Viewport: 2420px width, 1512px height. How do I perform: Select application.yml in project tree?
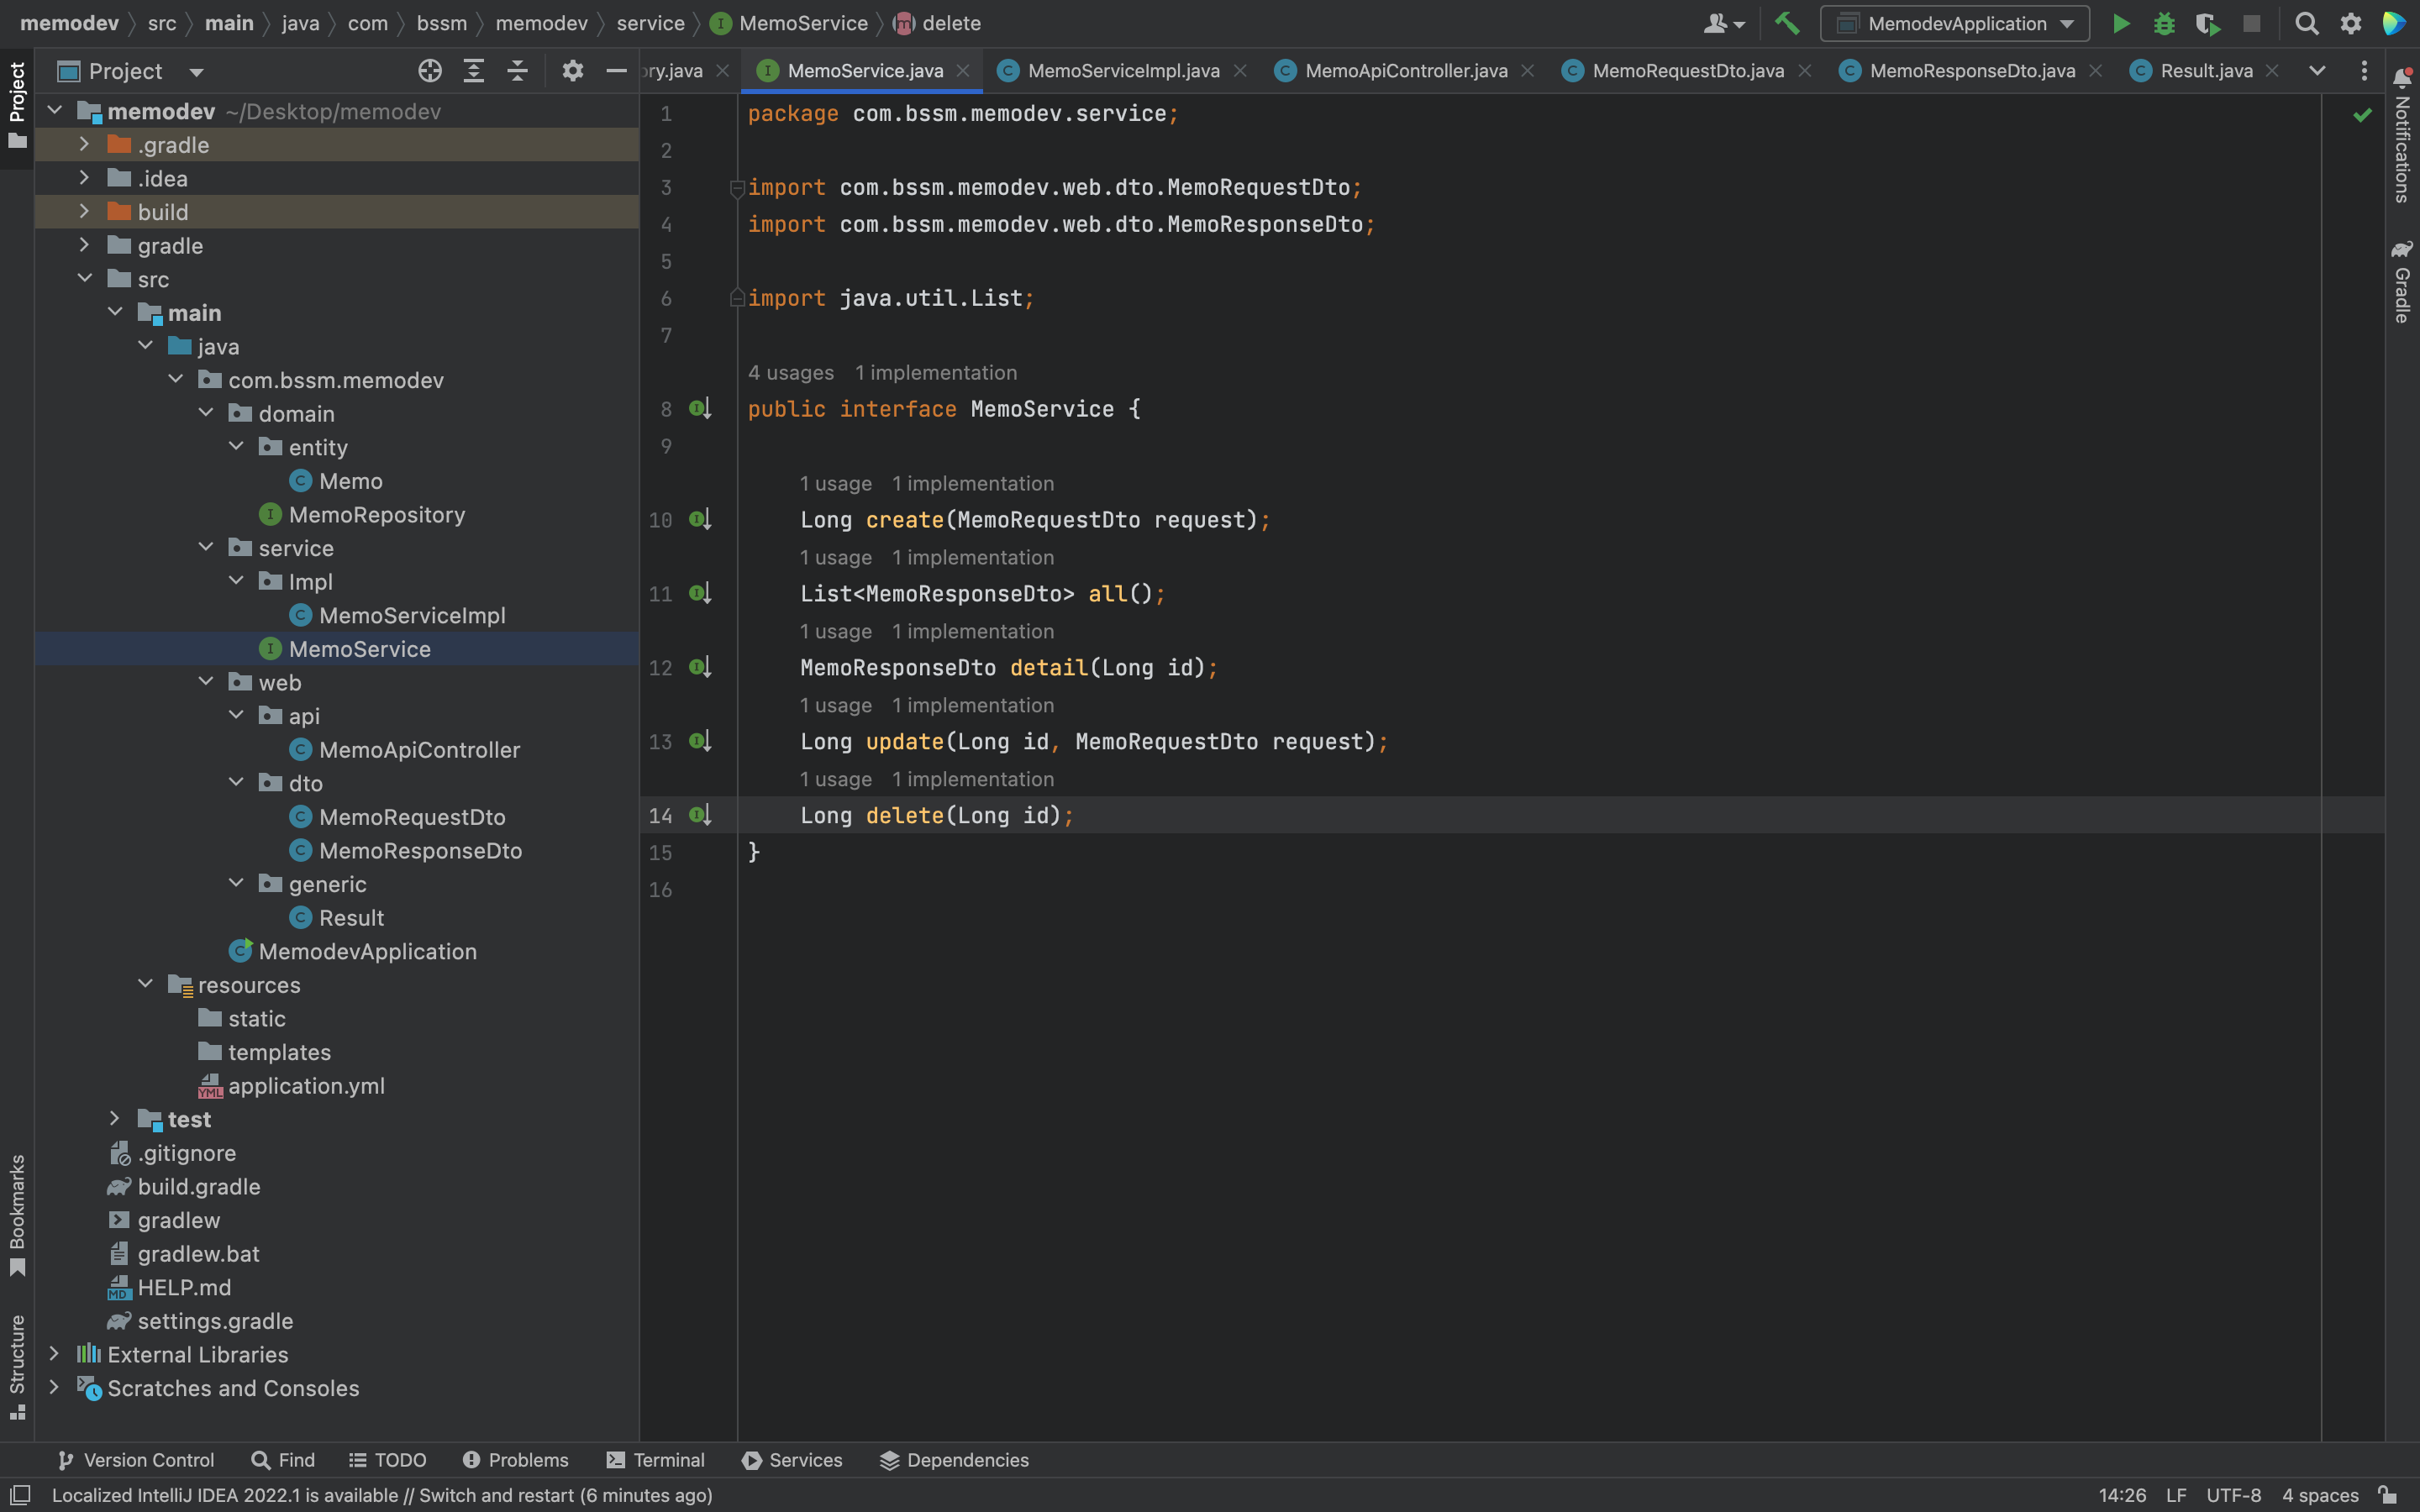306,1086
